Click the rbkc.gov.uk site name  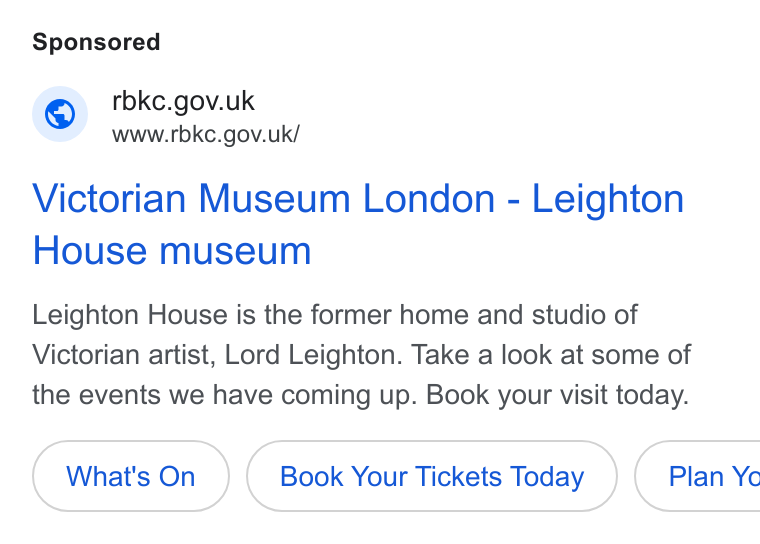click(183, 101)
